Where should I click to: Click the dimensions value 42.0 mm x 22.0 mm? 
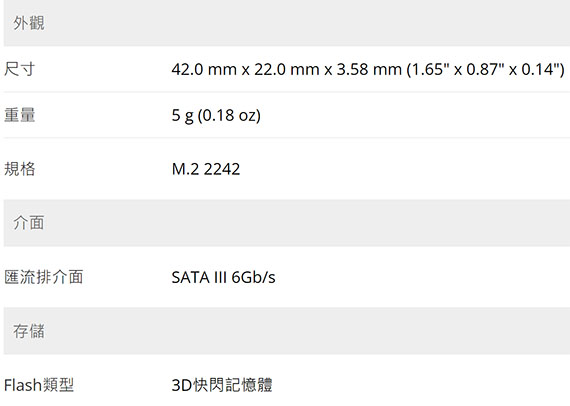[245, 69]
